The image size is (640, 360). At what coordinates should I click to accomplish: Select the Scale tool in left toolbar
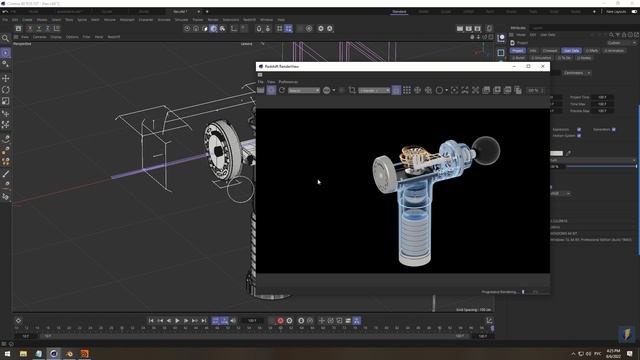click(6, 101)
